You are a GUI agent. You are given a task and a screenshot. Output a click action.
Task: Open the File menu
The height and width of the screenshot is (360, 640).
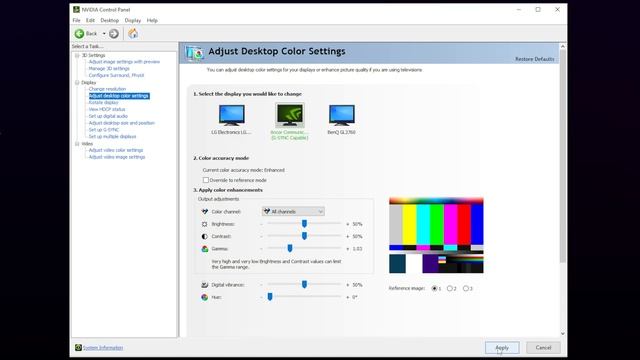[x=76, y=20]
